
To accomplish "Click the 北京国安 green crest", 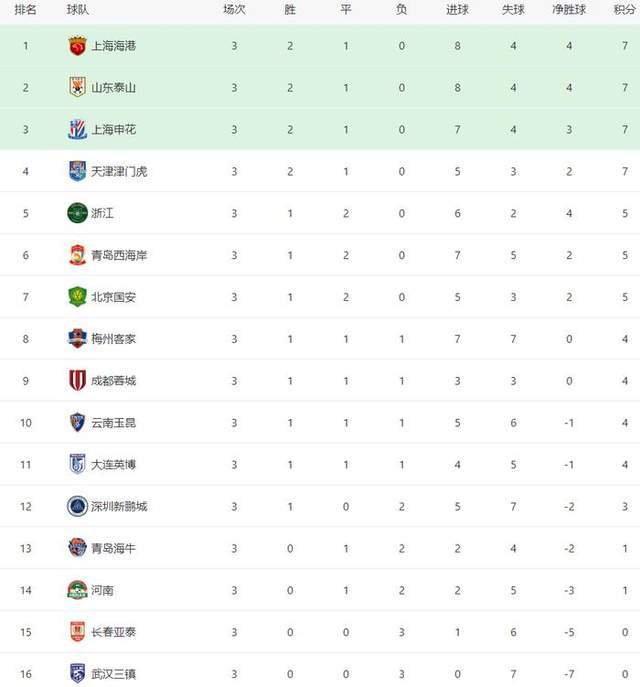I will 78,297.
